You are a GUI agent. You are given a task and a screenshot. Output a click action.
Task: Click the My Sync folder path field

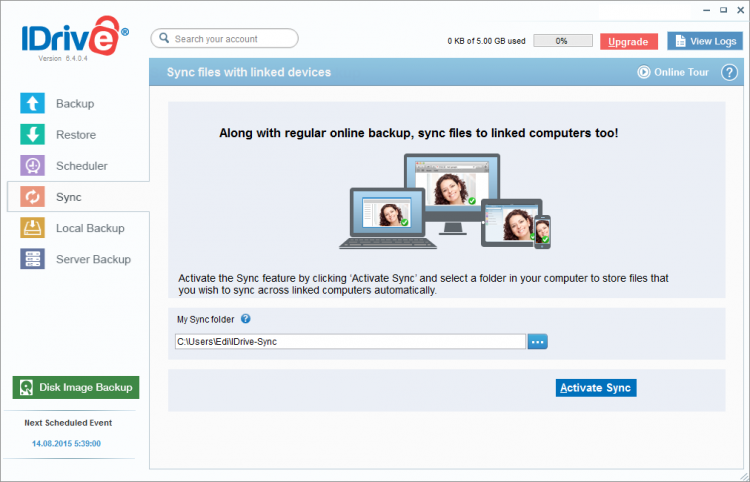[x=350, y=341]
